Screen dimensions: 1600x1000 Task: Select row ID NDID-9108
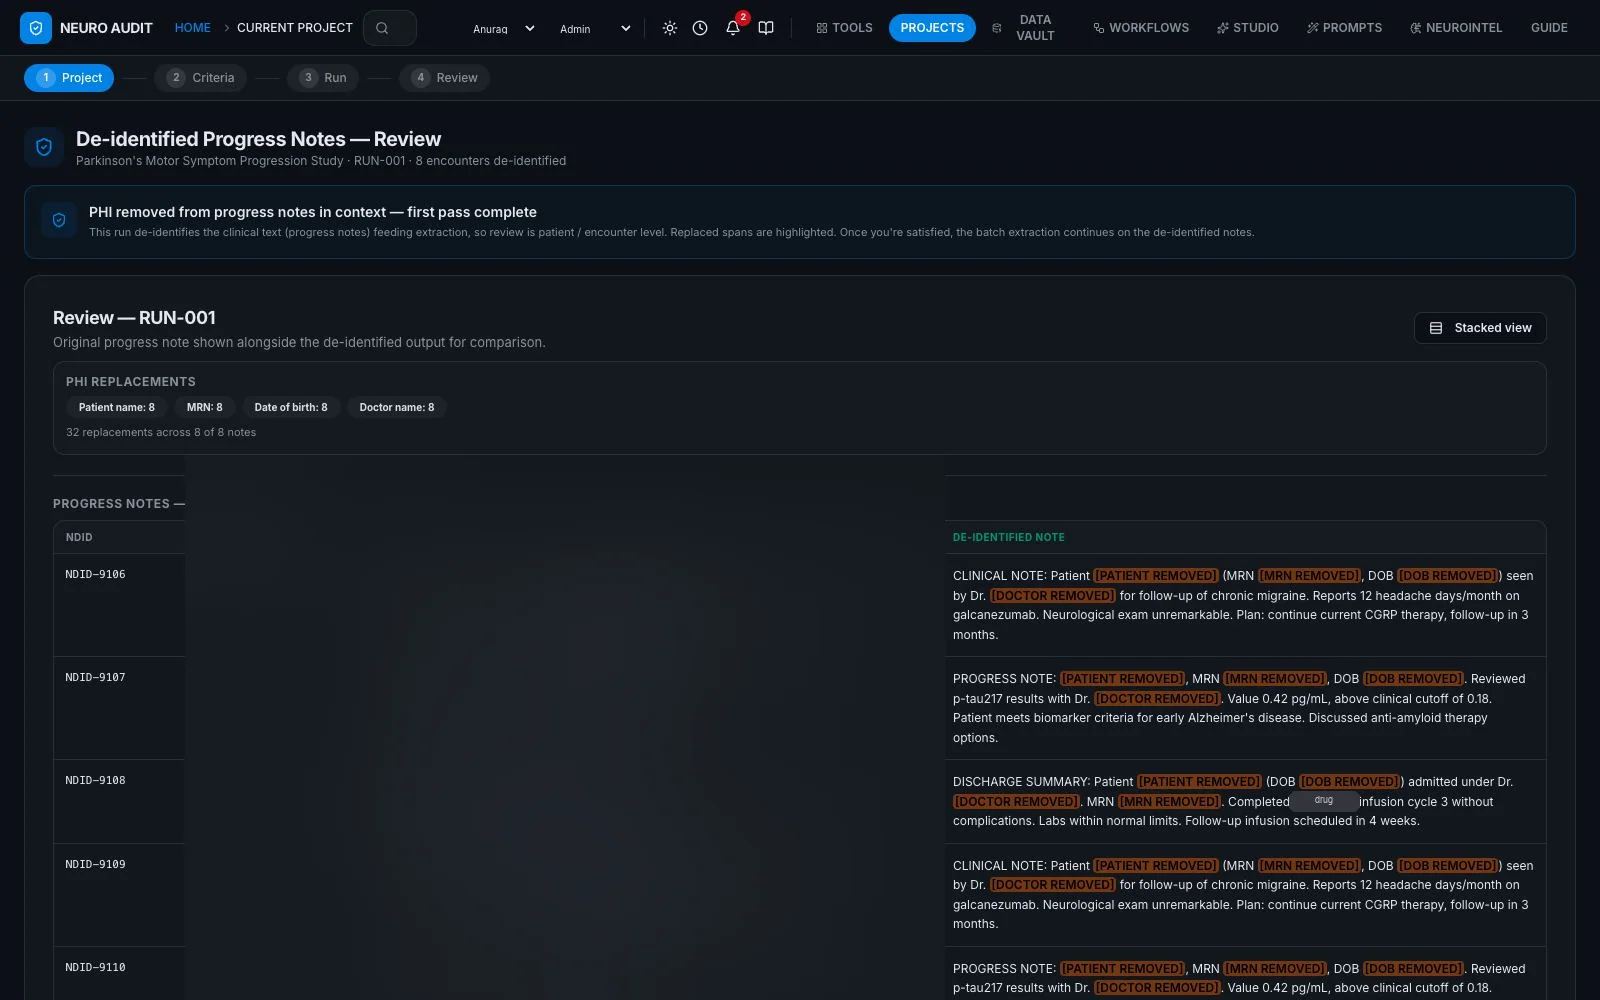pyautogui.click(x=96, y=781)
